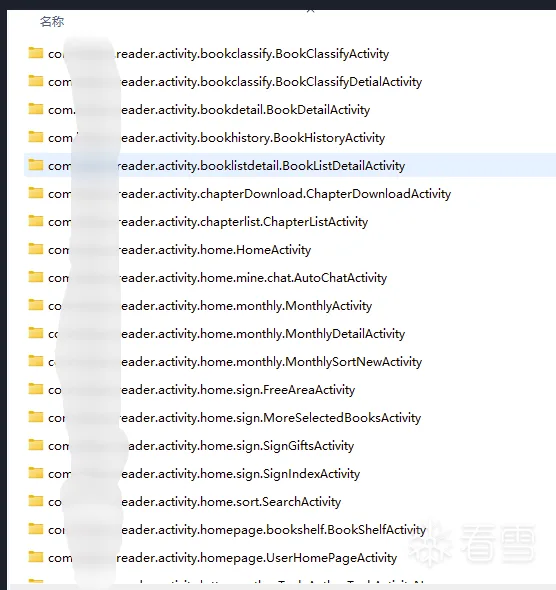The height and width of the screenshot is (590, 556).
Task: Select folder icon of ChapterDownloadActivity row
Action: [36, 193]
